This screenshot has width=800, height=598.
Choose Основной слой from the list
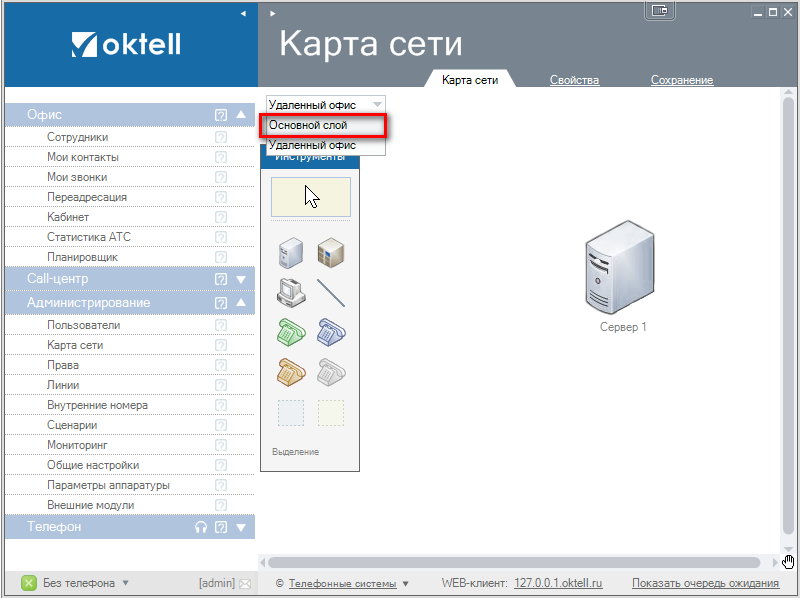pyautogui.click(x=322, y=125)
